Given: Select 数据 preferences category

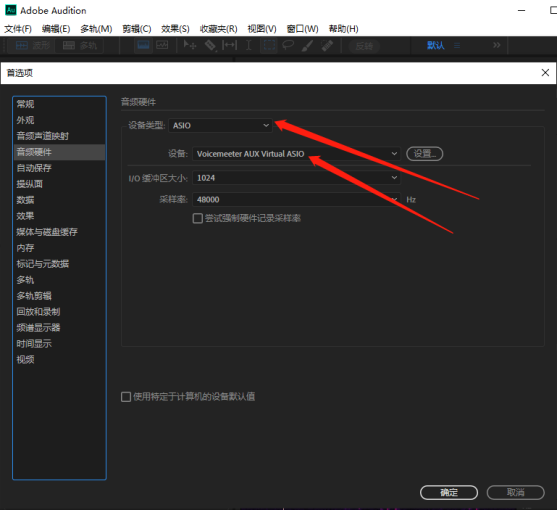Looking at the screenshot, I should point(59,200).
